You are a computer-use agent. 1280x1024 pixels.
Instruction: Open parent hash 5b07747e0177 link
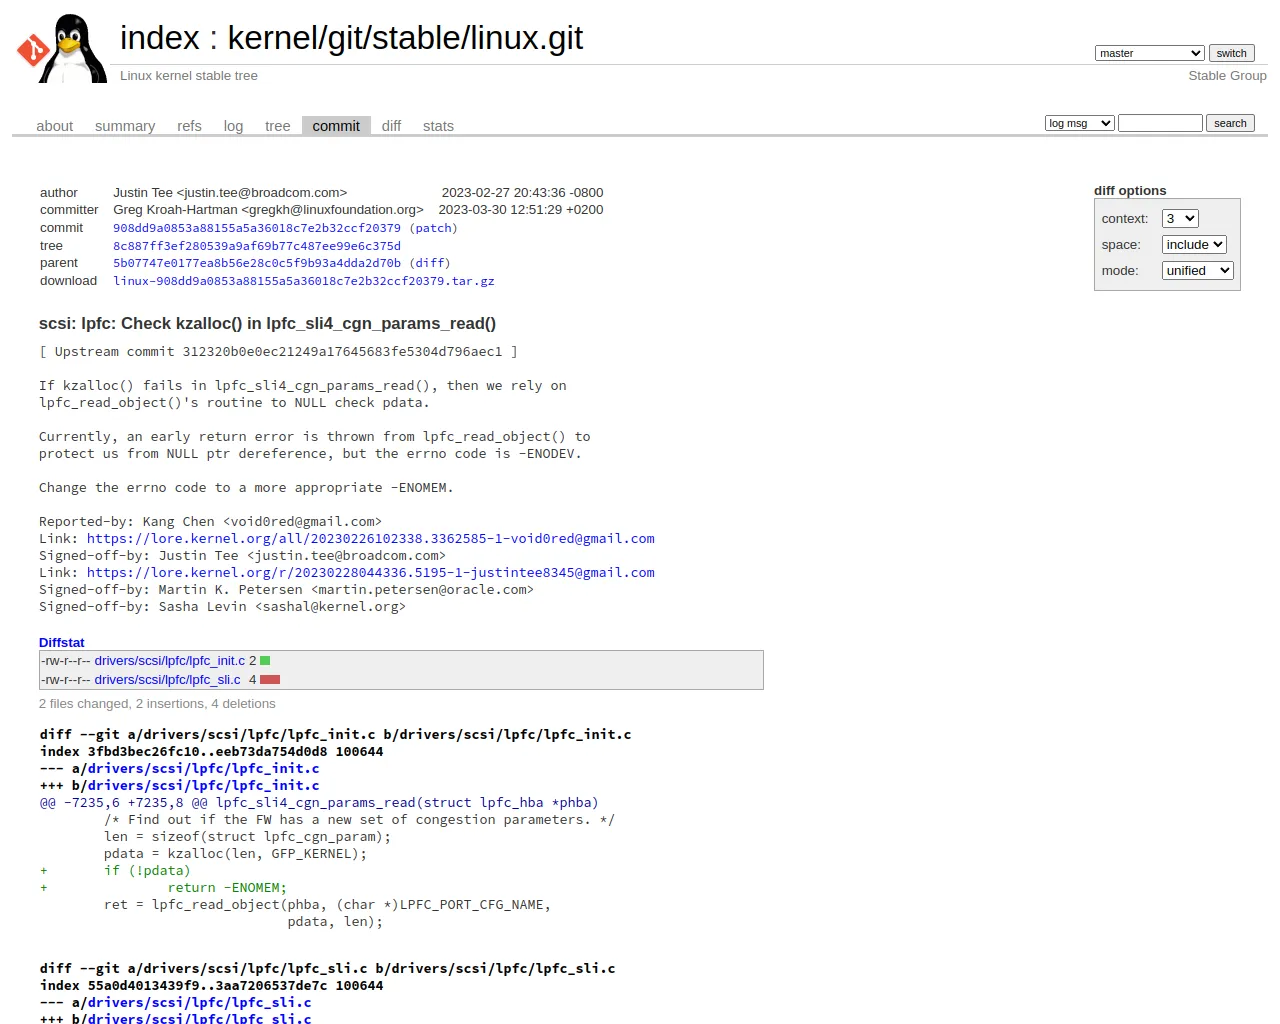click(x=257, y=264)
